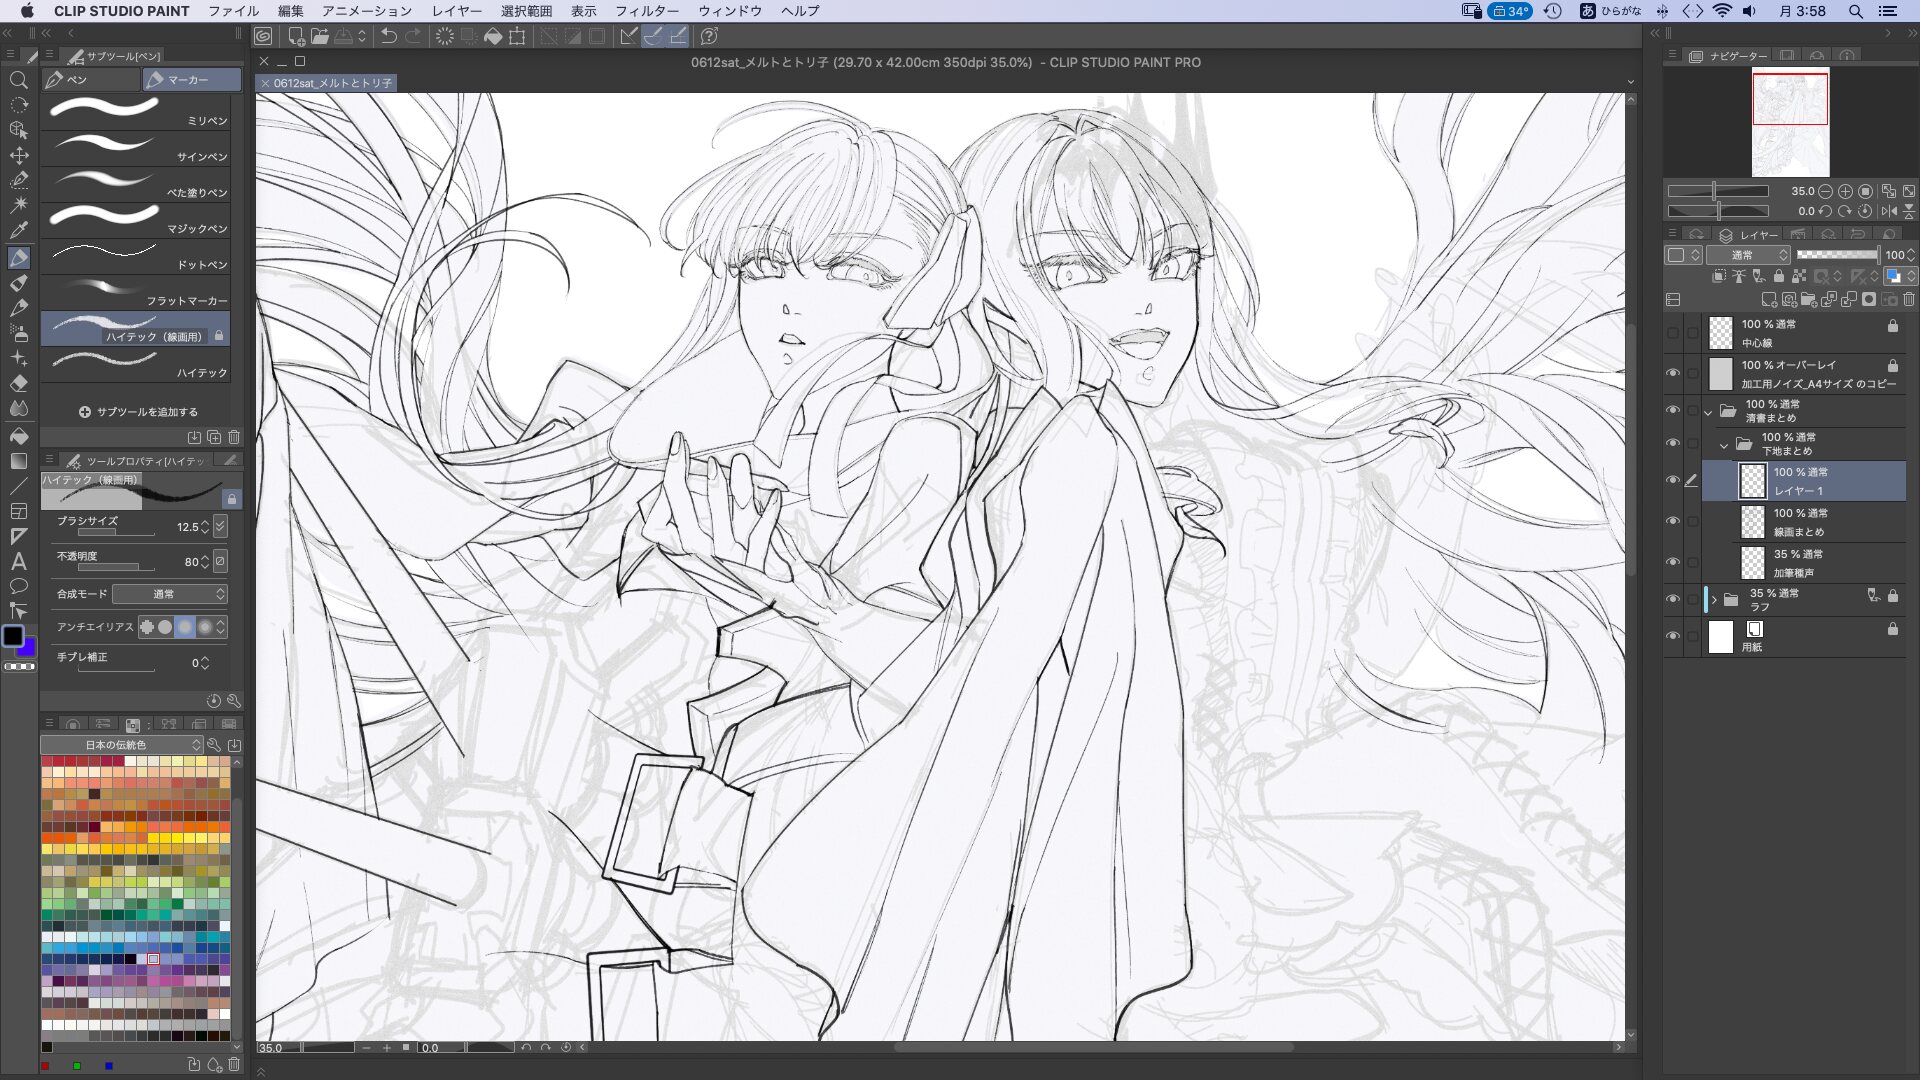Collapse the 清書まとめ folder
This screenshot has width=1920, height=1080.
(x=1709, y=411)
